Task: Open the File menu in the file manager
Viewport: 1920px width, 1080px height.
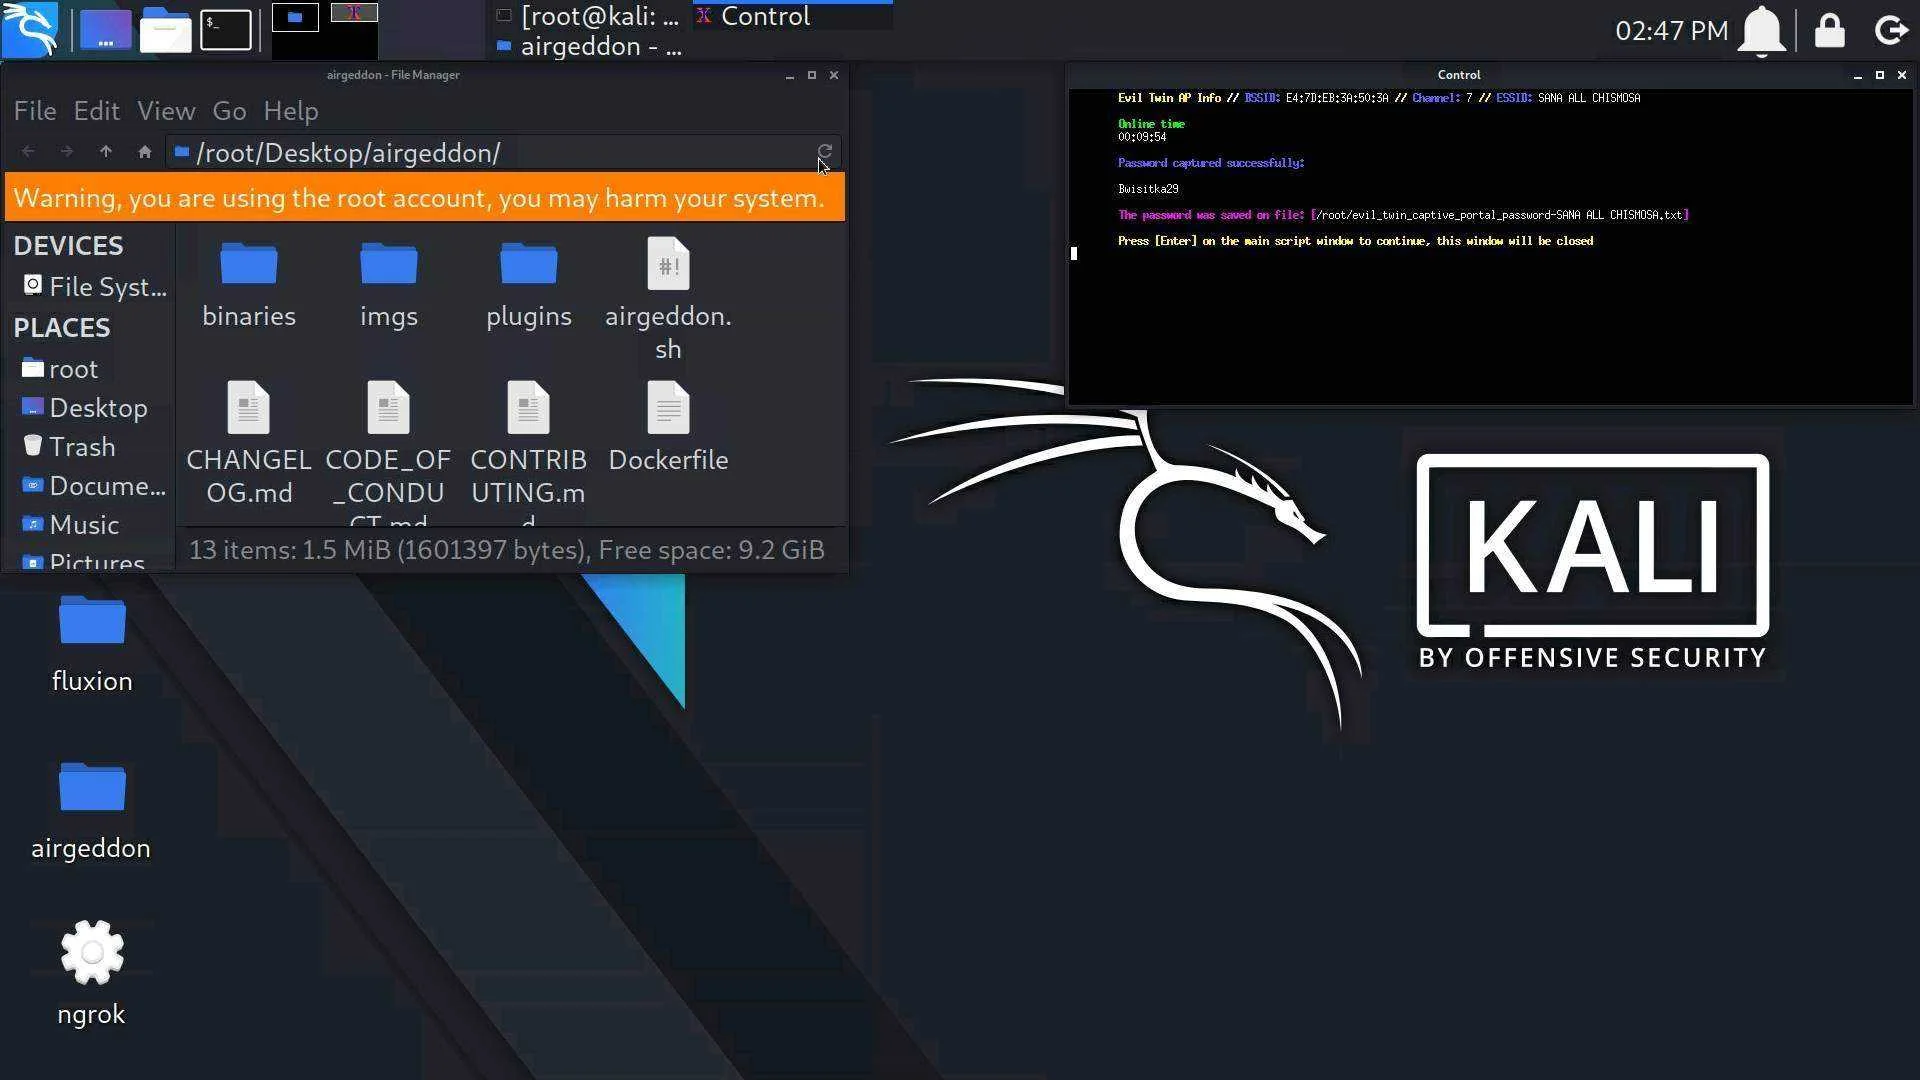Action: [35, 111]
